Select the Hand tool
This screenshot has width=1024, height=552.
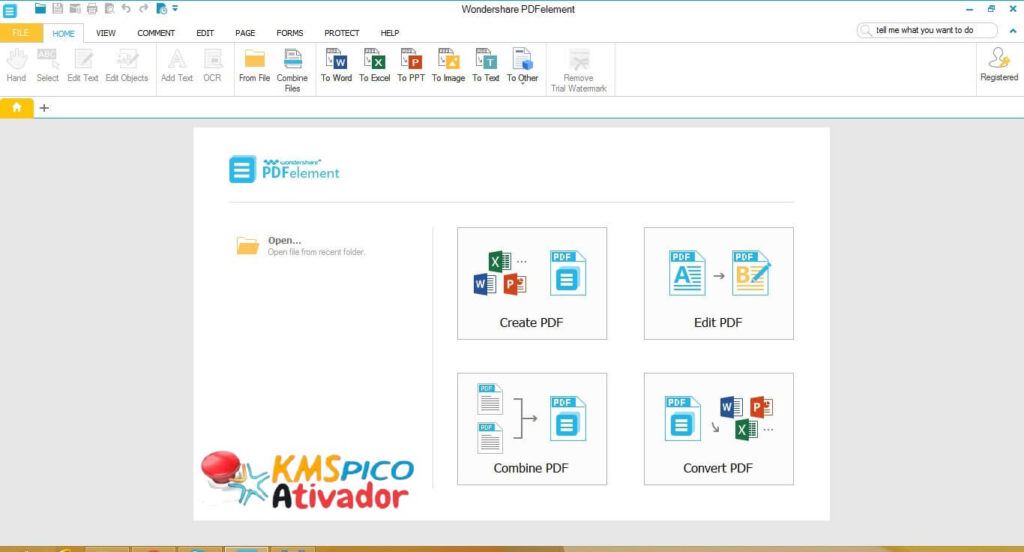coord(16,65)
